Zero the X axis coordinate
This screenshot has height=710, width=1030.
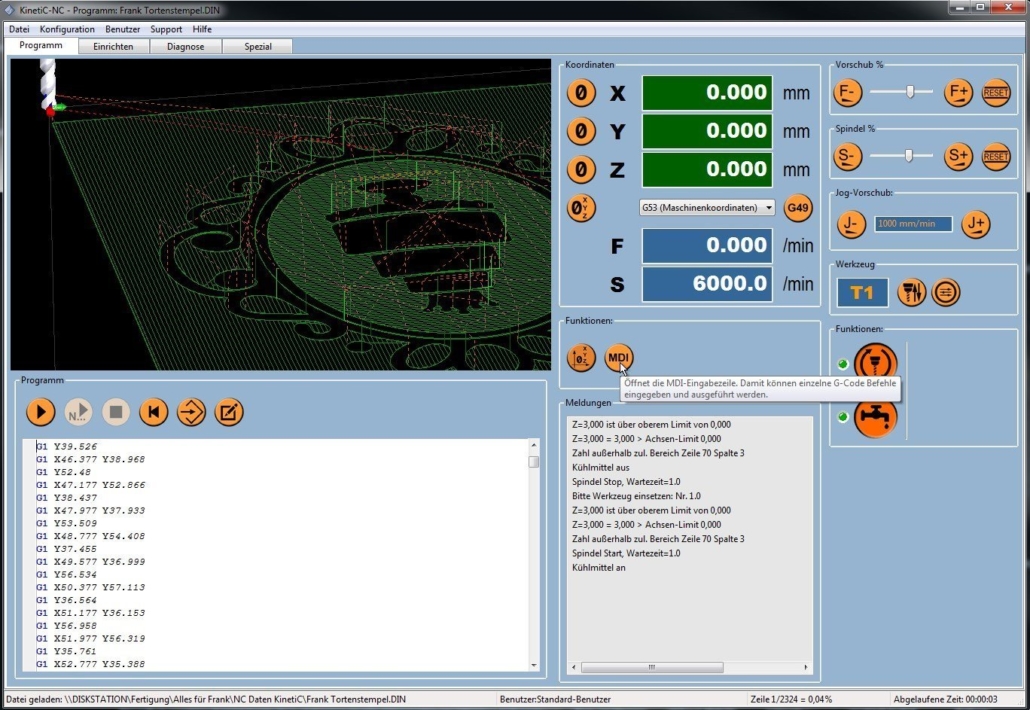pyautogui.click(x=581, y=93)
